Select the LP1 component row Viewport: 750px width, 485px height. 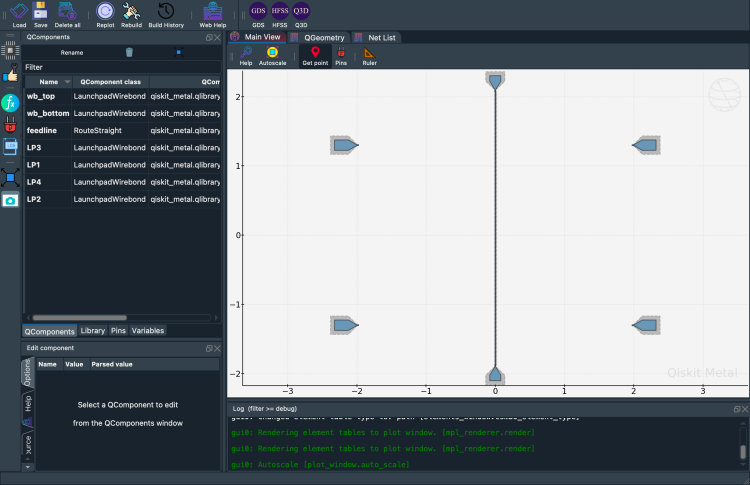click(x=122, y=165)
